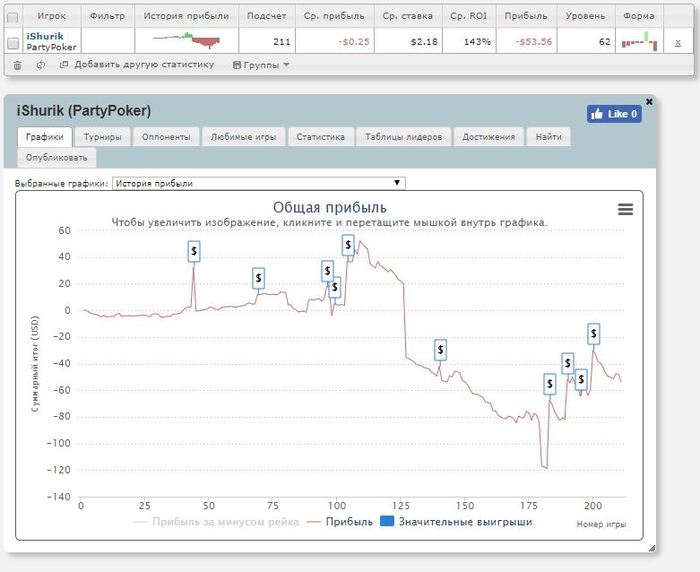Remove the iShurik row via the x link
This screenshot has width=700, height=572.
pyautogui.click(x=678, y=42)
